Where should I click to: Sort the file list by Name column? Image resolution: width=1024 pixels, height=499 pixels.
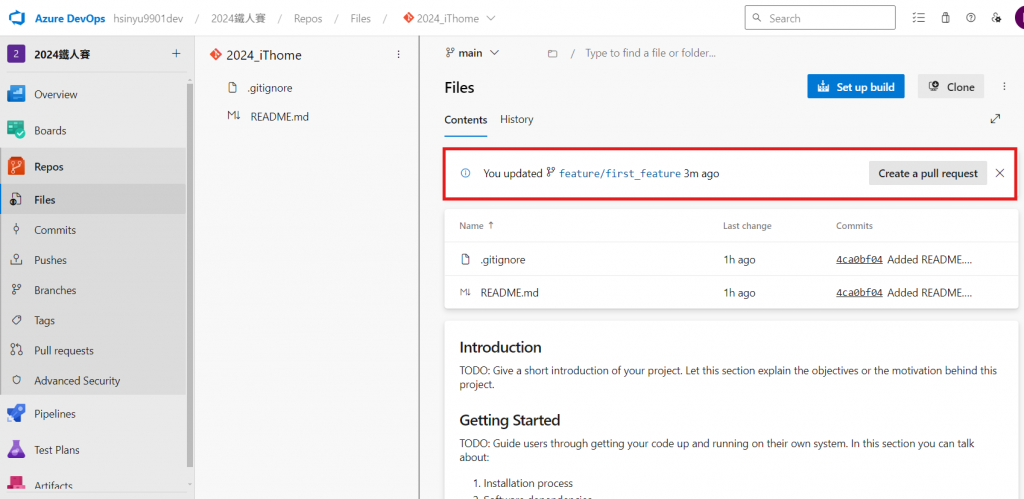(476, 225)
